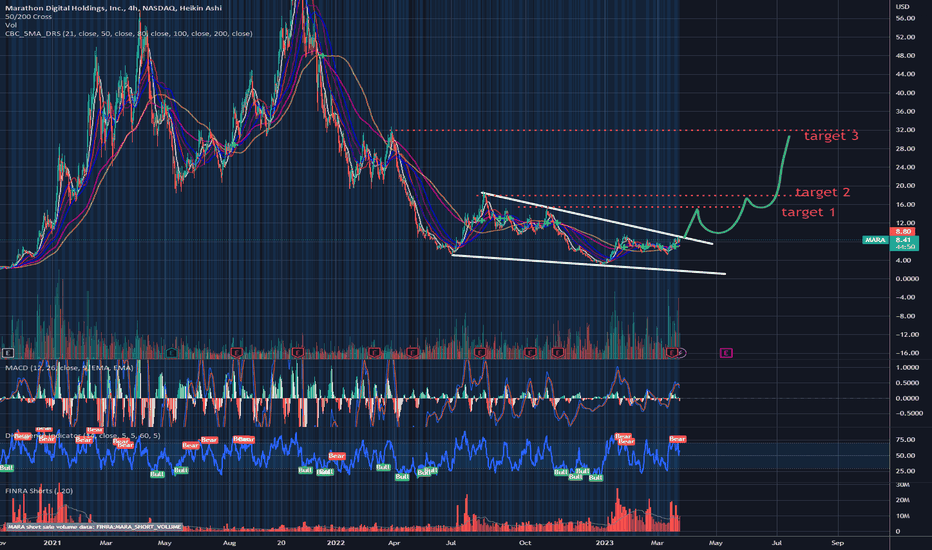Select the 'target 1' text annotation

coord(808,212)
